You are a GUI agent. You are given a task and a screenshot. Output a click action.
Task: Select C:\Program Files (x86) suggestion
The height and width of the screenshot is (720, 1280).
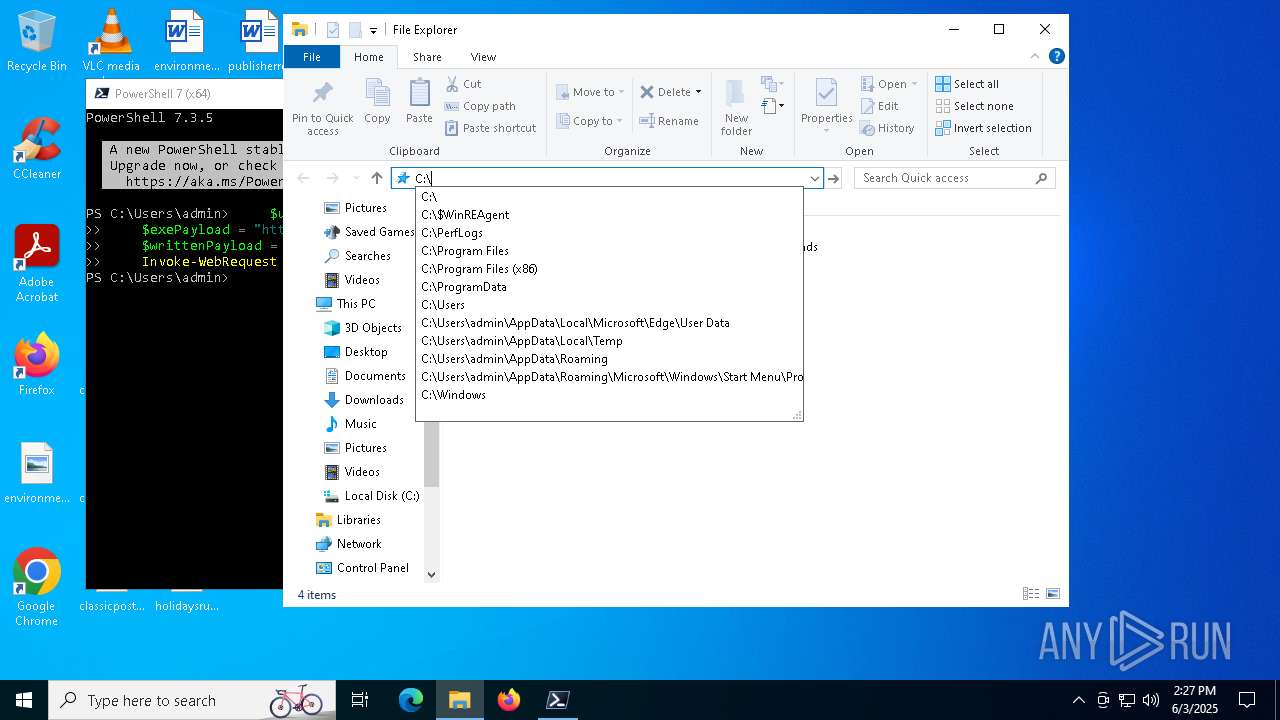[x=609, y=269]
